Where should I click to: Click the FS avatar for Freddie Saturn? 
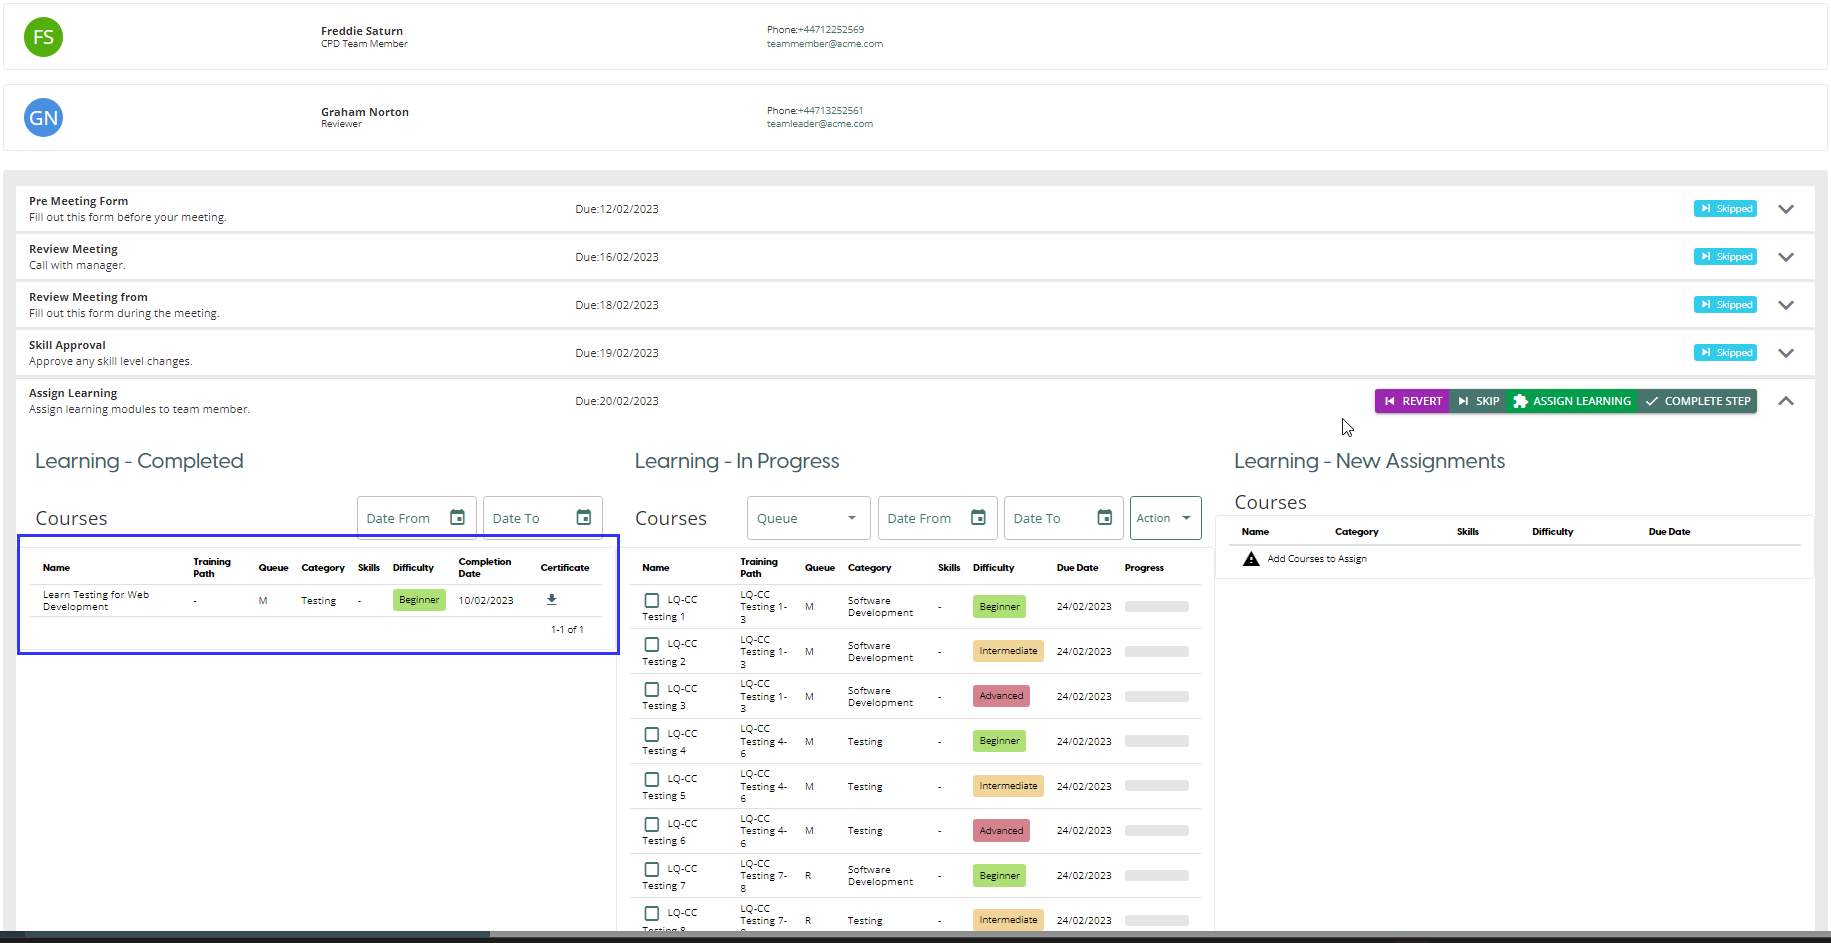coord(43,37)
